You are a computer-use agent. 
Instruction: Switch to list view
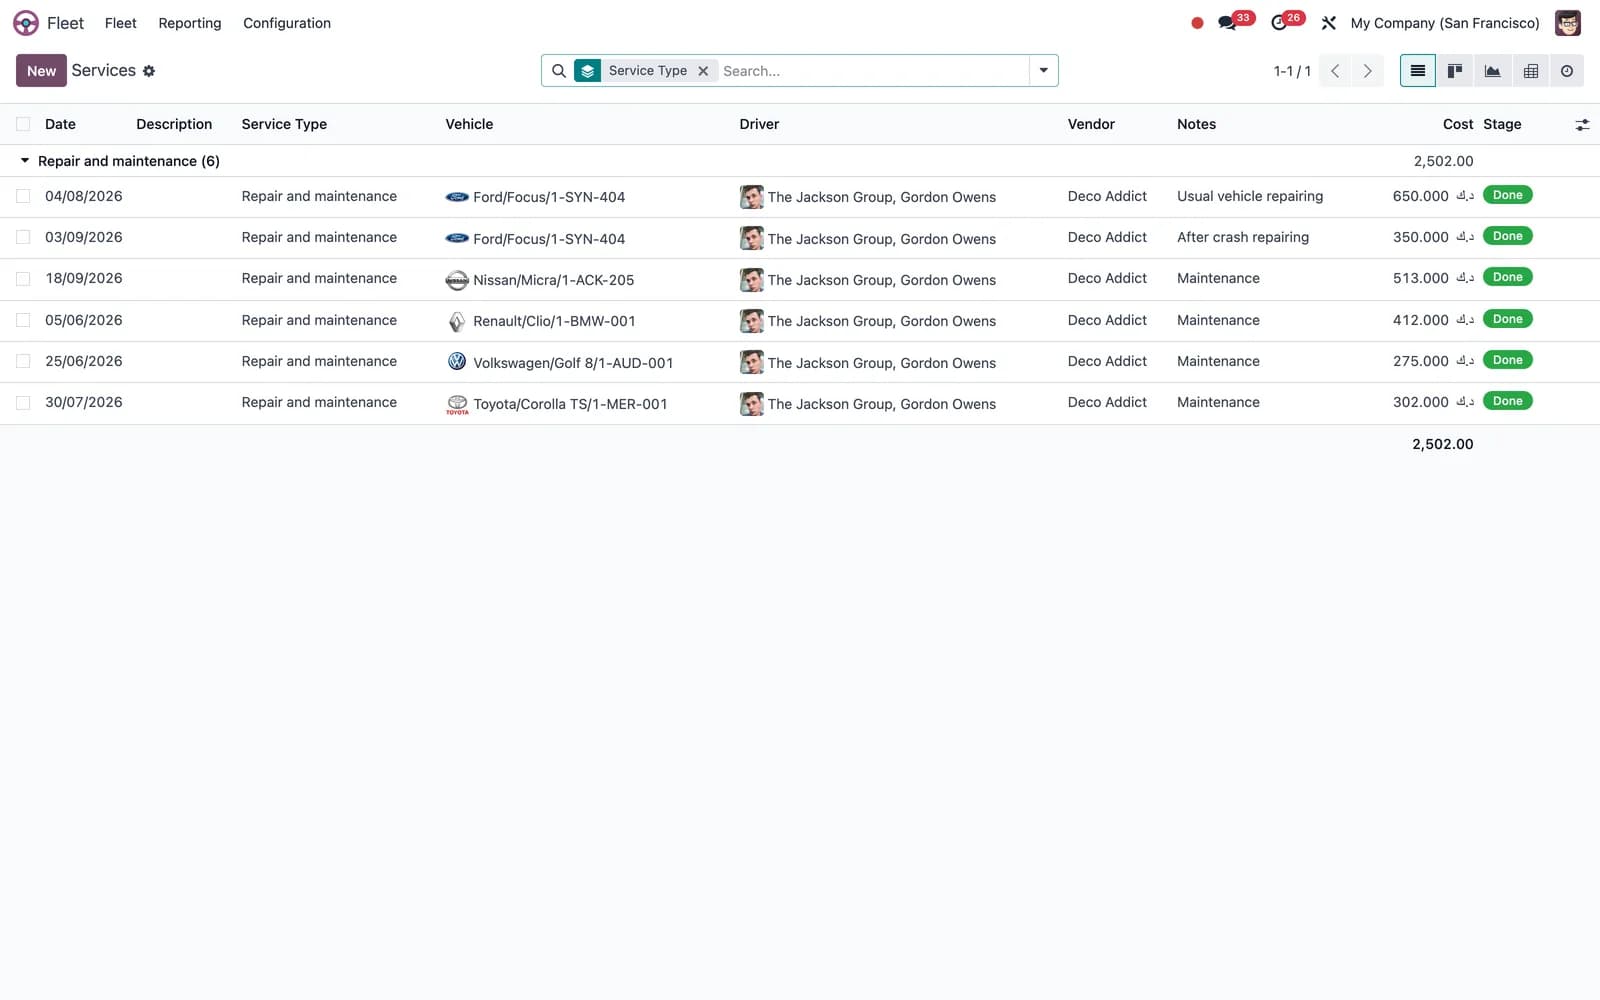pos(1418,71)
